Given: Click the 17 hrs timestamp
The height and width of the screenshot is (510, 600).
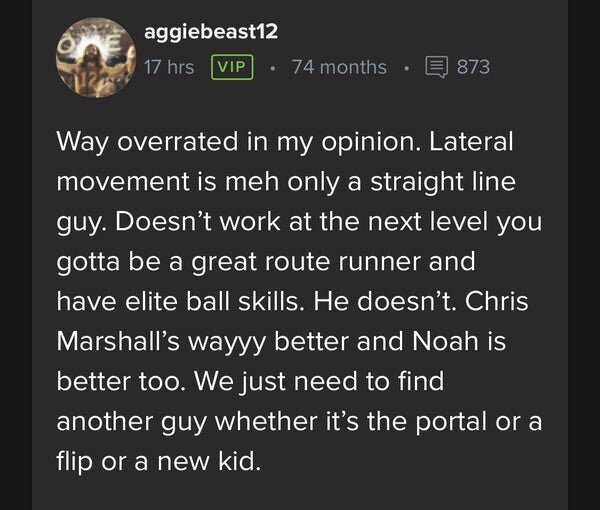Looking at the screenshot, I should pos(168,67).
